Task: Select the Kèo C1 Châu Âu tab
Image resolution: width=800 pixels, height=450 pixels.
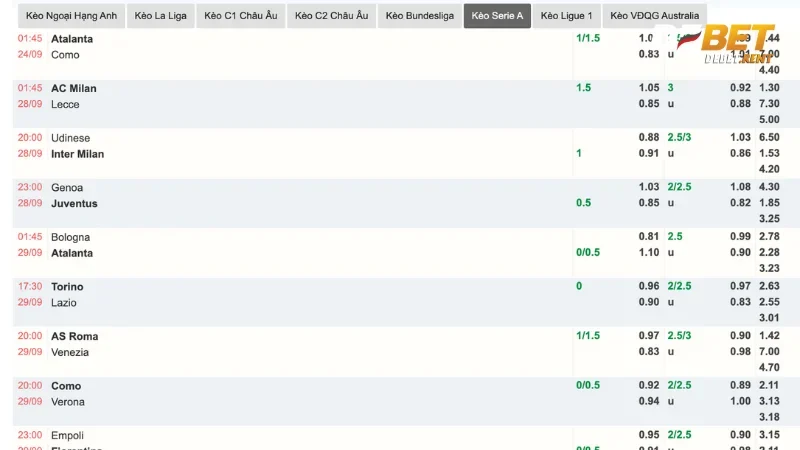Action: (241, 16)
